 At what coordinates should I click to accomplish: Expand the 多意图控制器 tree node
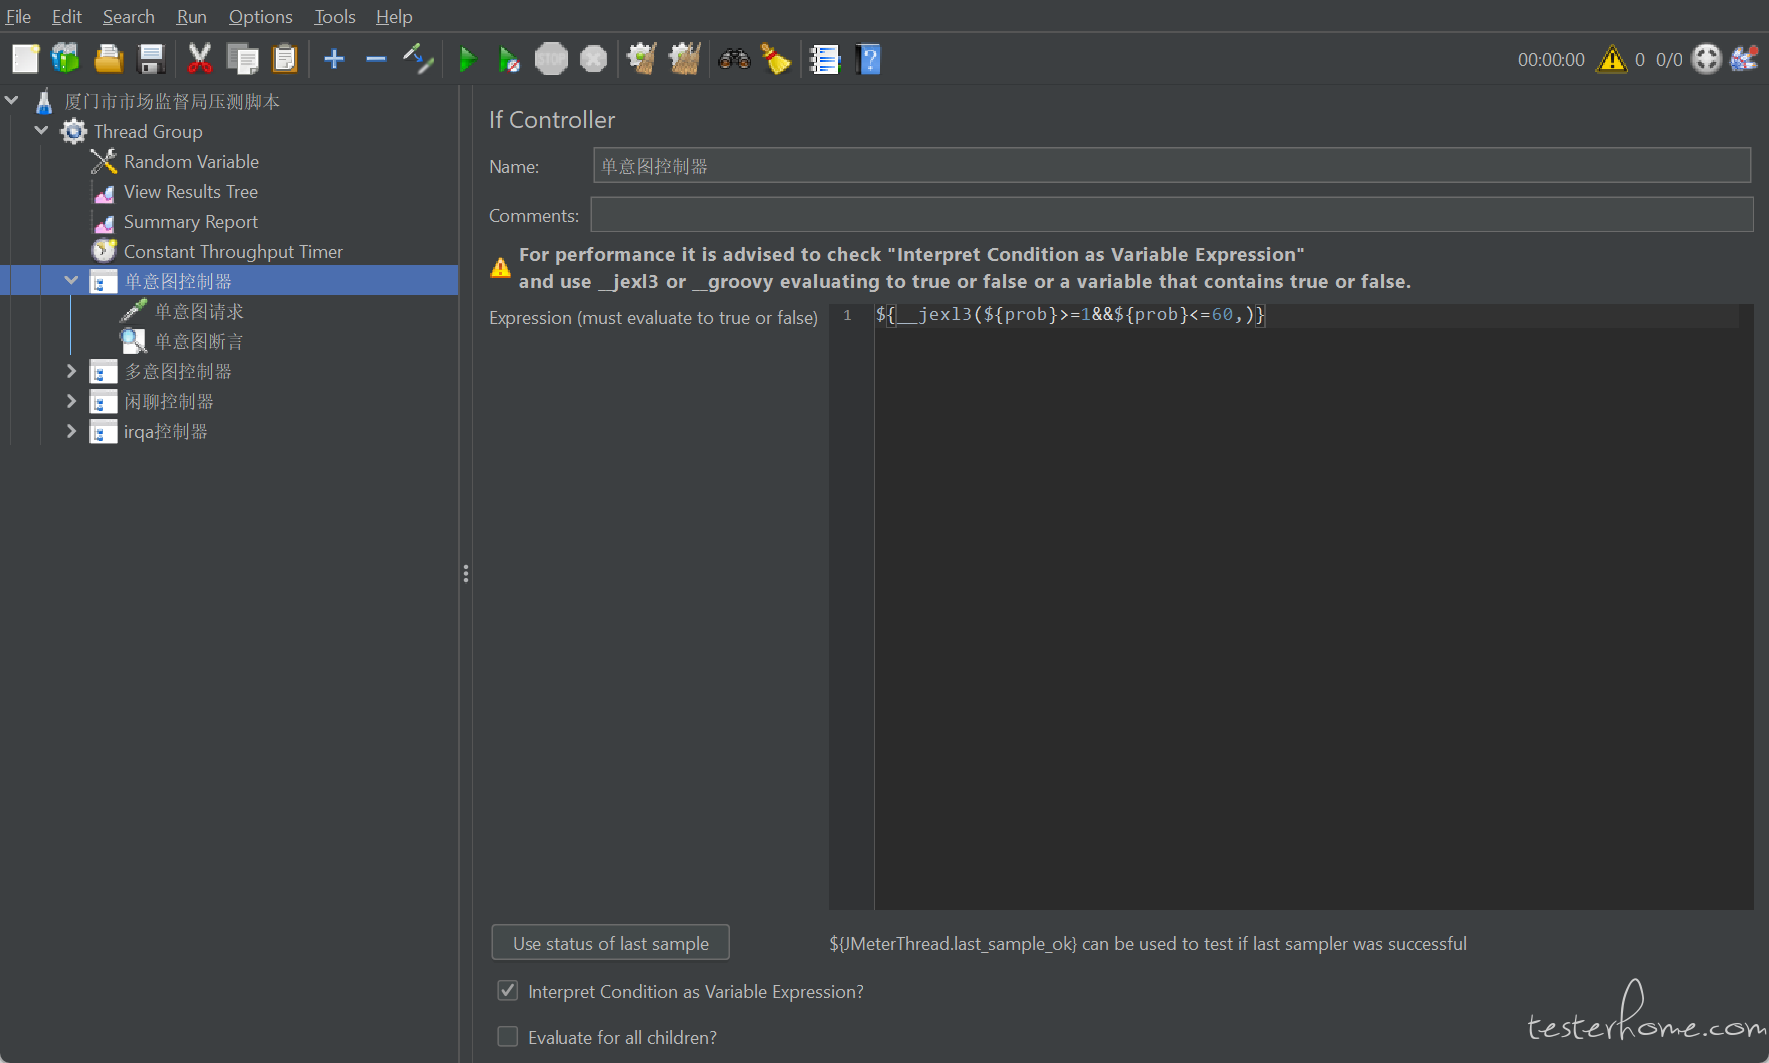(x=71, y=372)
